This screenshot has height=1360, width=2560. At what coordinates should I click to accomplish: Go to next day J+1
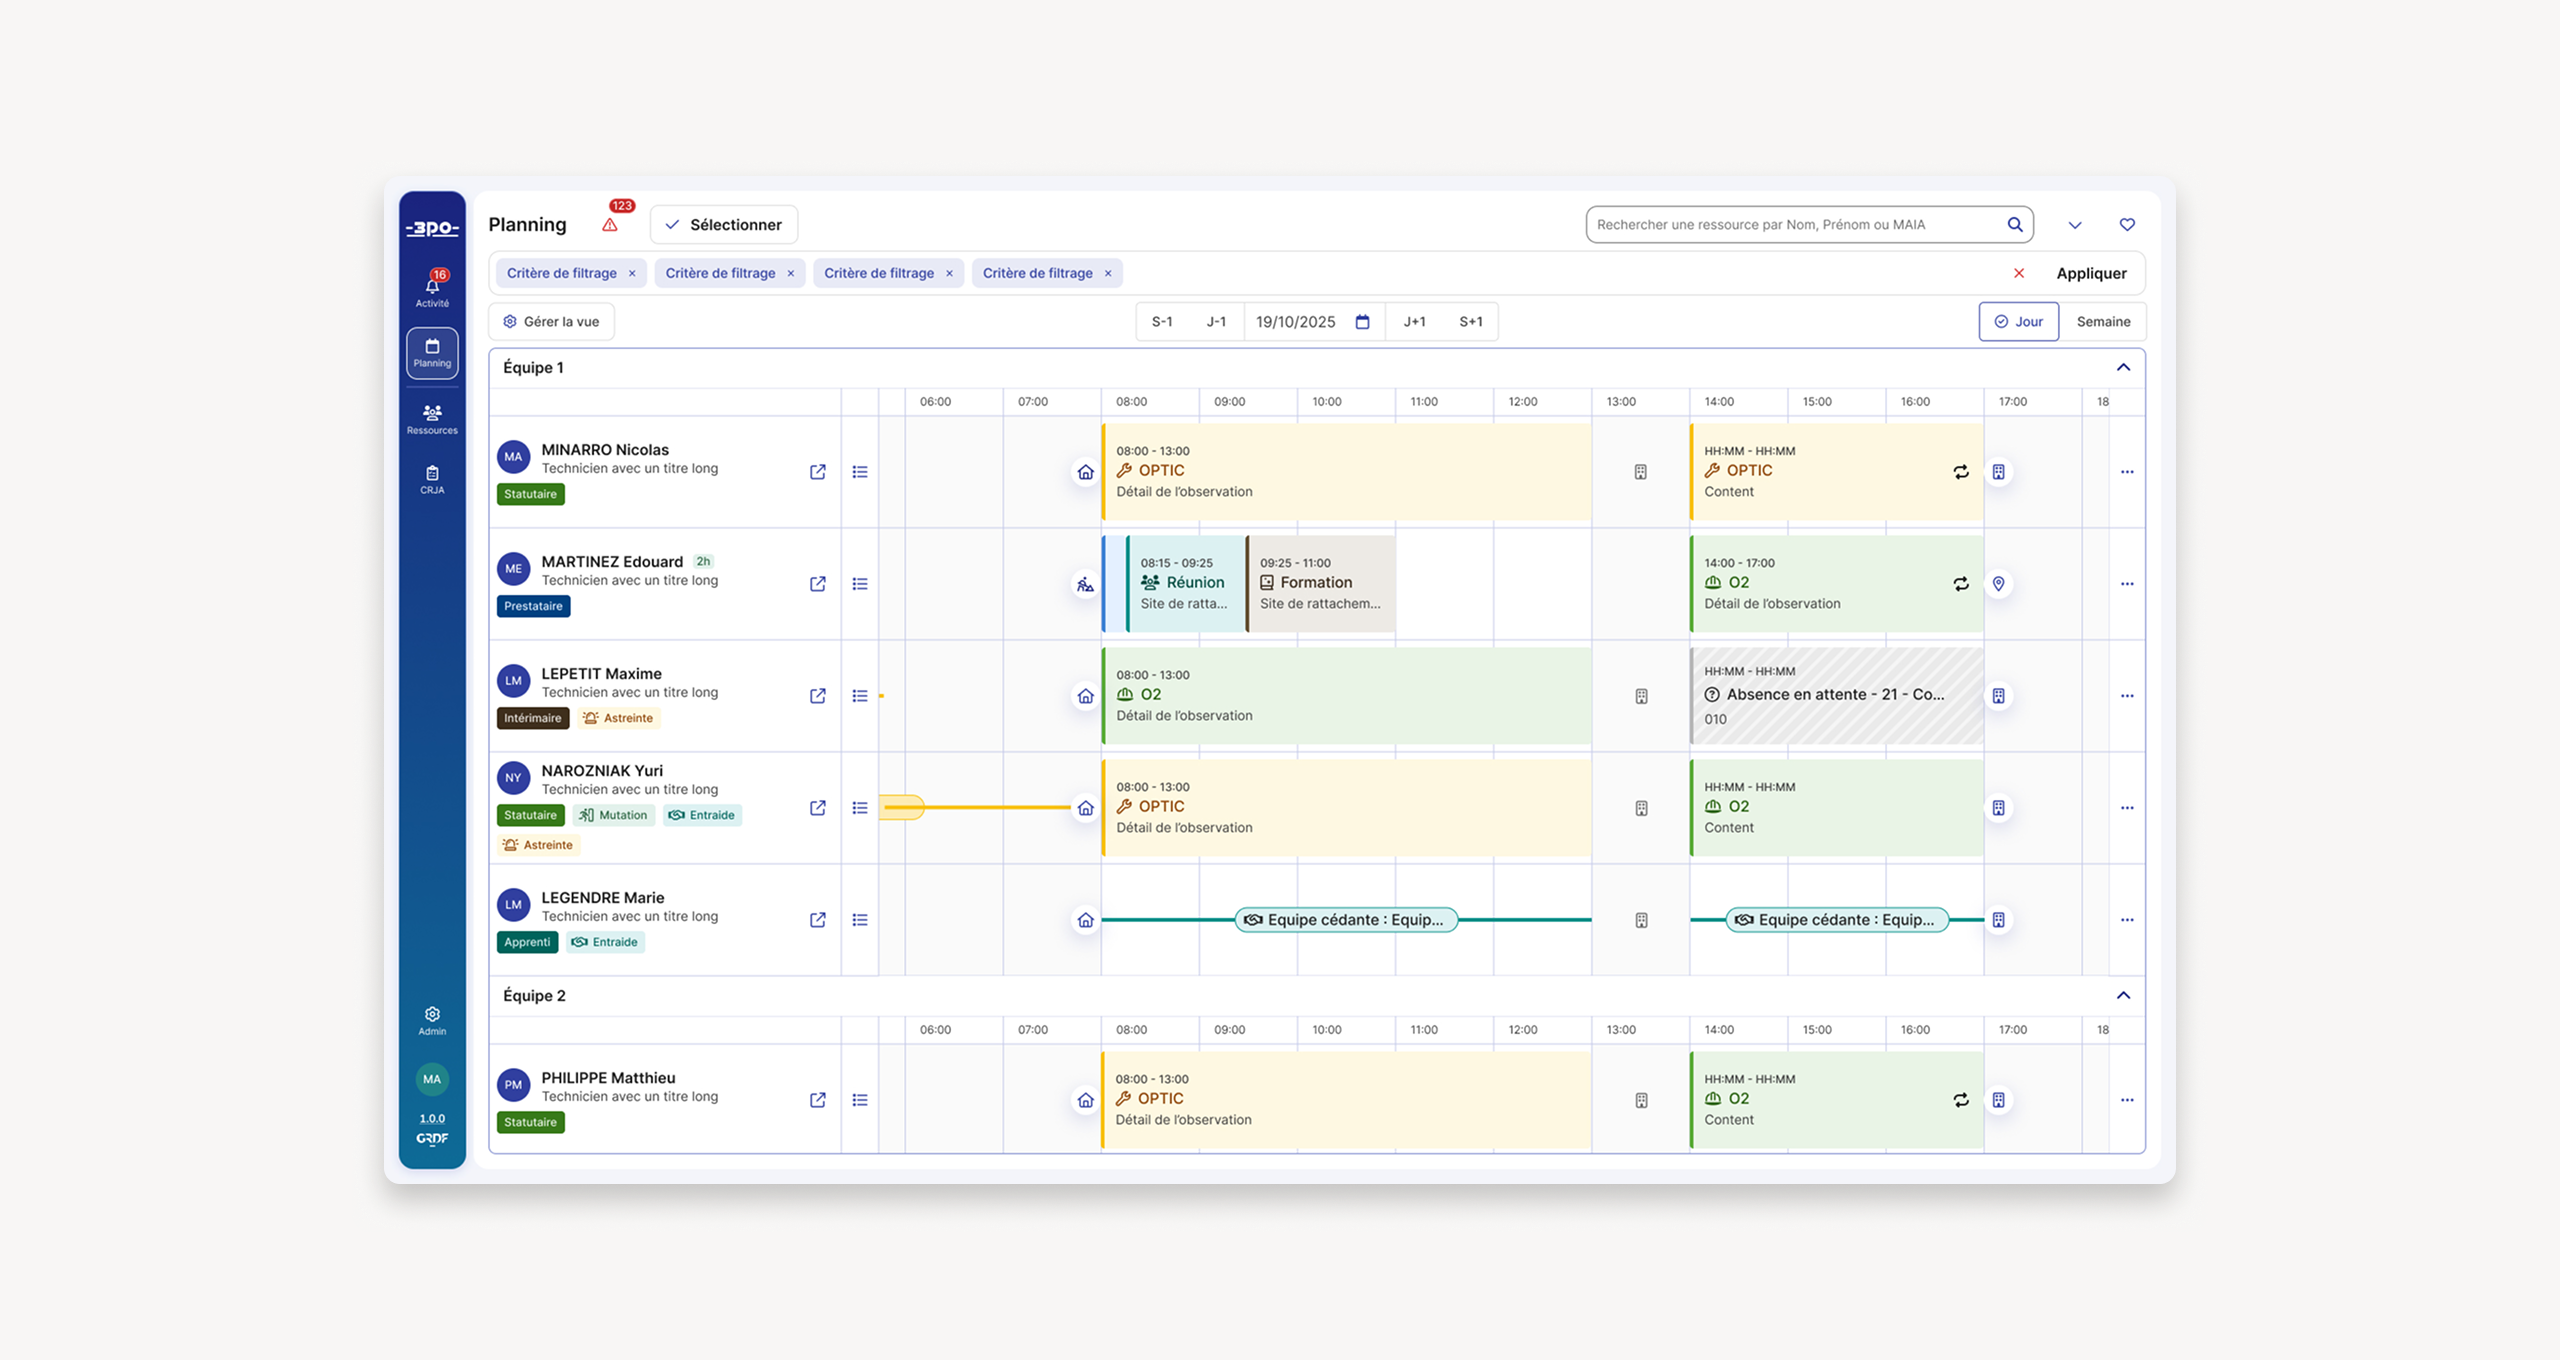(x=1414, y=322)
